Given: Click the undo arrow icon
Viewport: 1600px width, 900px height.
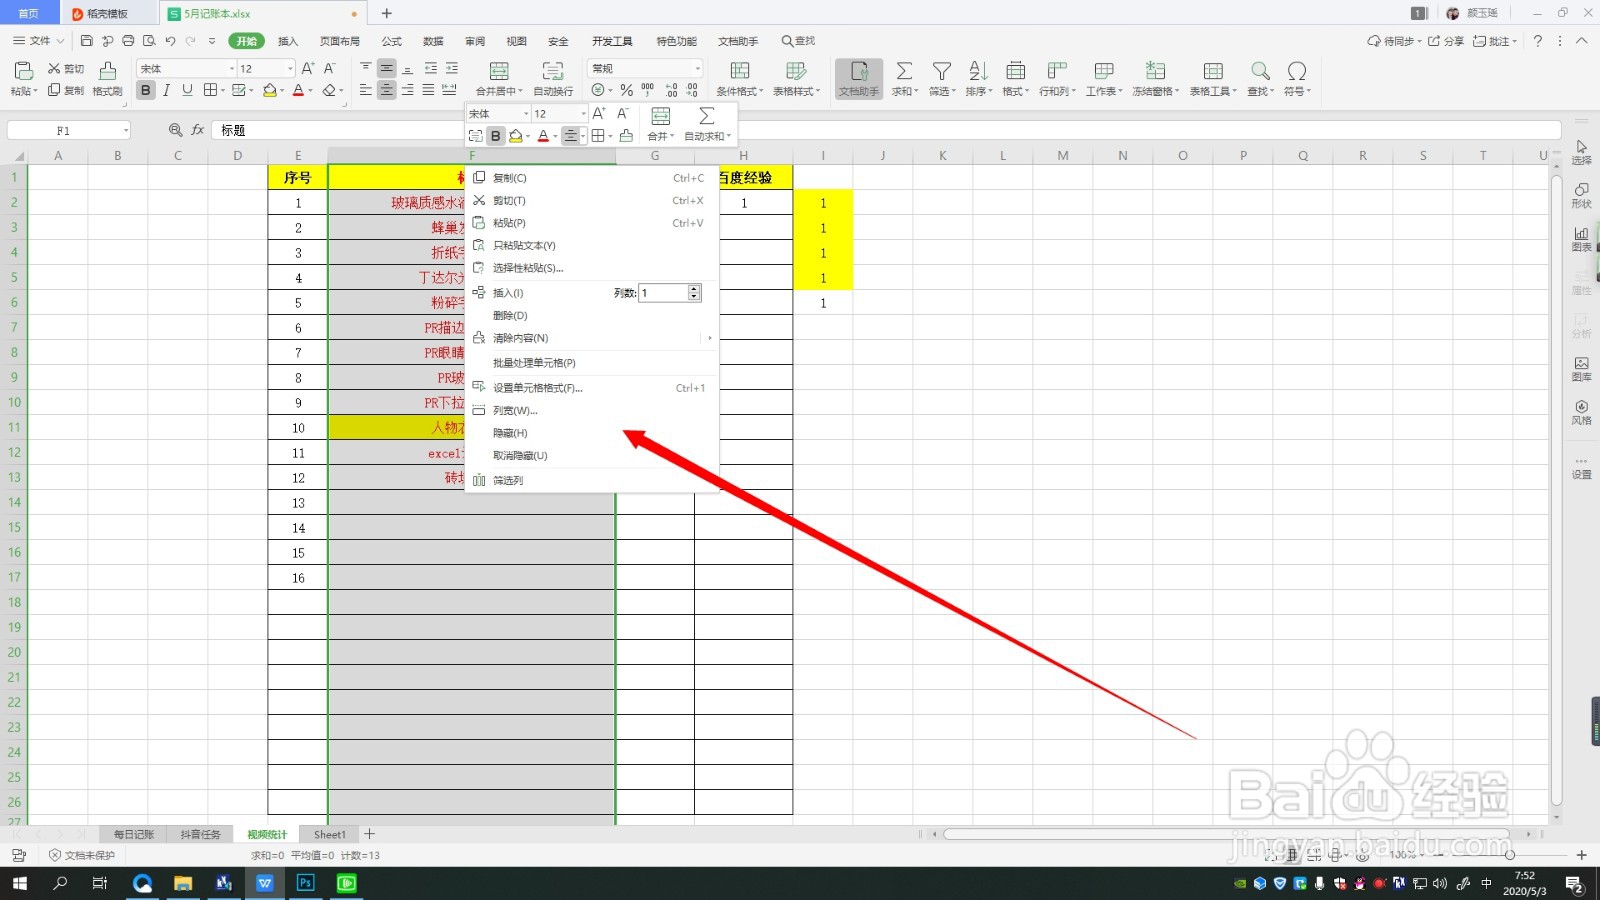Looking at the screenshot, I should click(x=170, y=41).
